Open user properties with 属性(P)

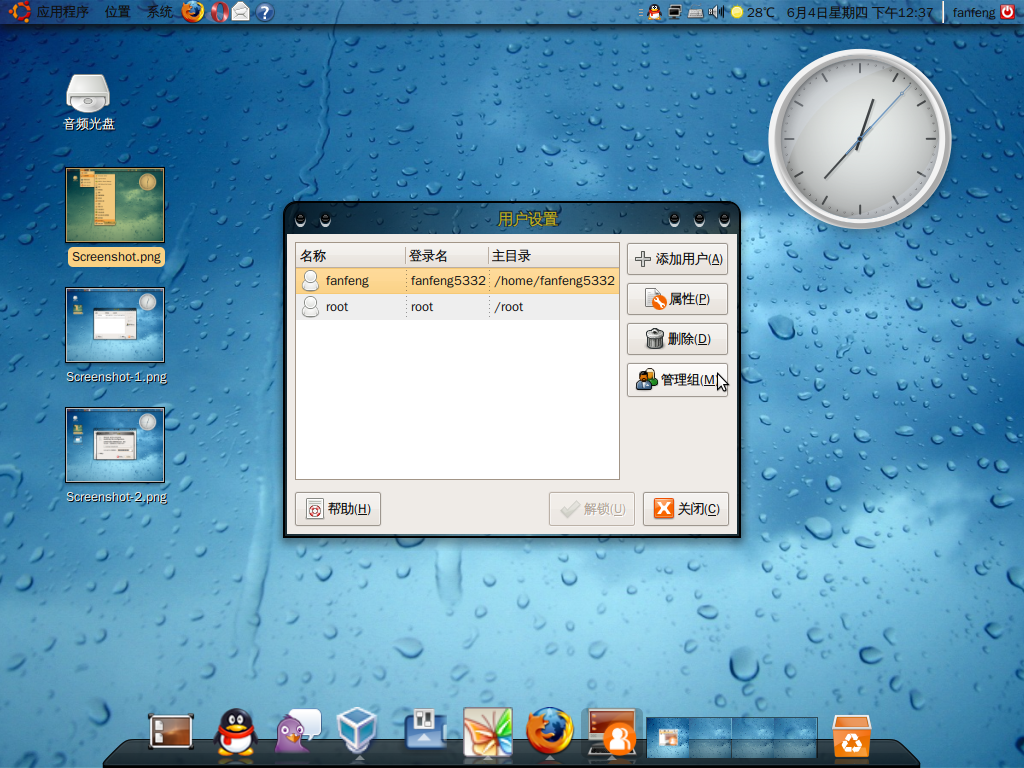click(x=677, y=299)
